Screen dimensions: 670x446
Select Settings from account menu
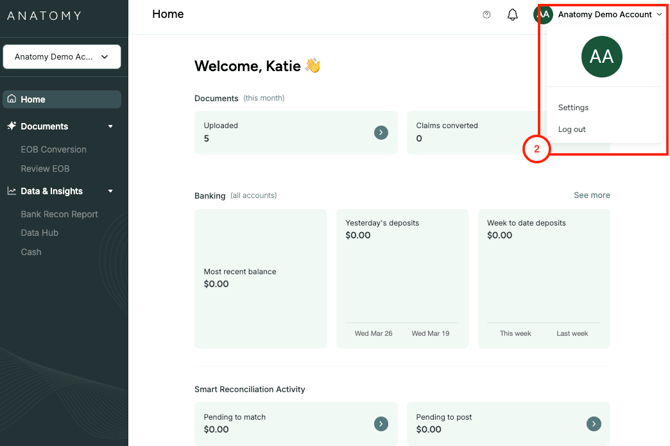573,107
